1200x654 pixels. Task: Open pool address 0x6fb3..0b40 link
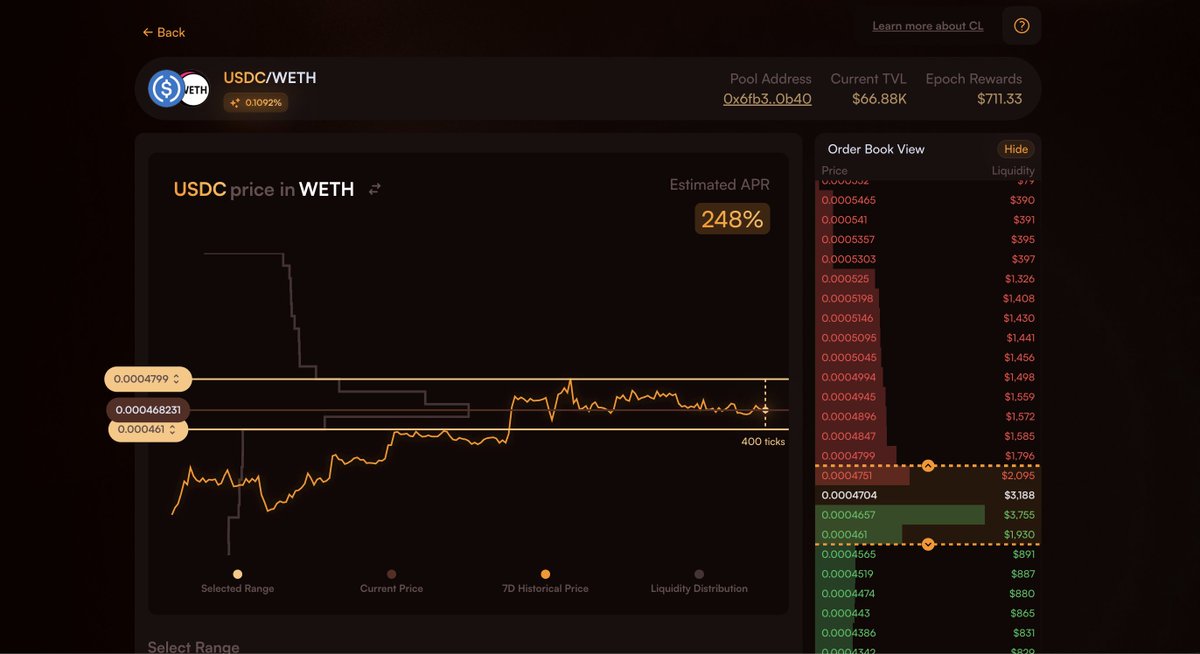tap(767, 99)
